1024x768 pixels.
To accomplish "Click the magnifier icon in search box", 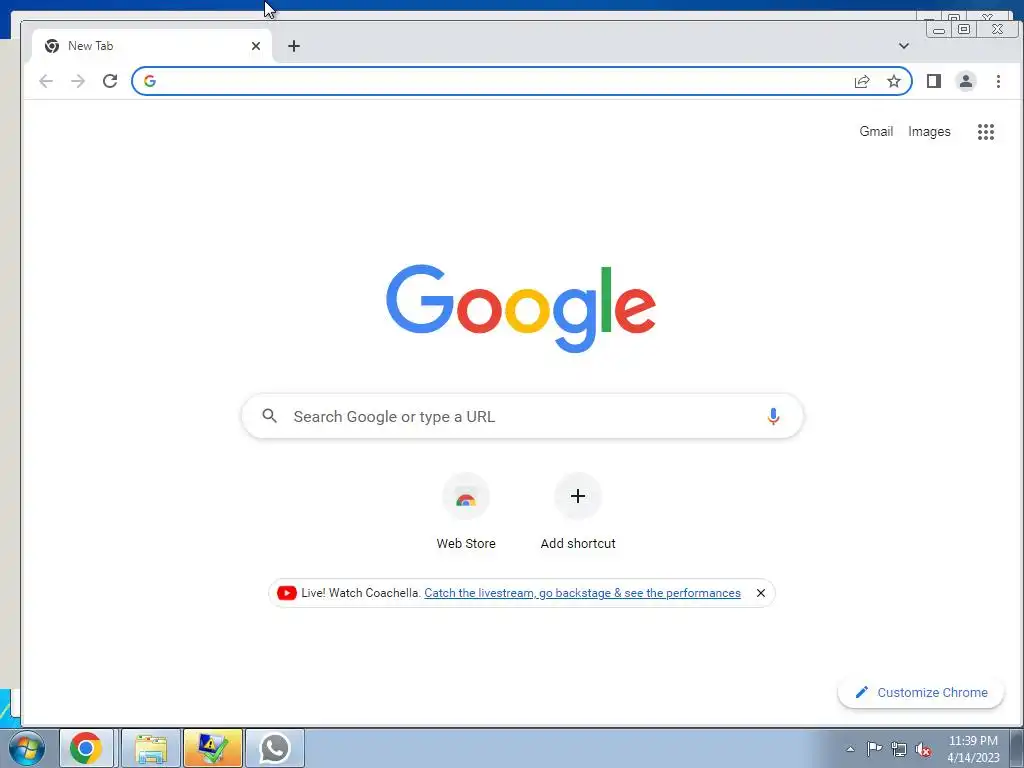I will [x=269, y=415].
